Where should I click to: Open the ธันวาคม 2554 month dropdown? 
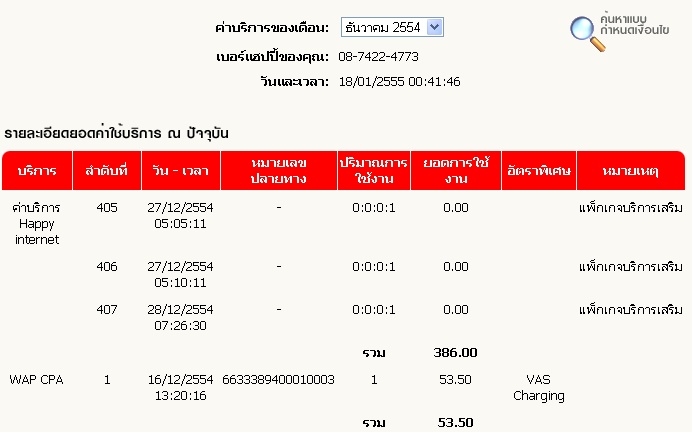point(392,27)
